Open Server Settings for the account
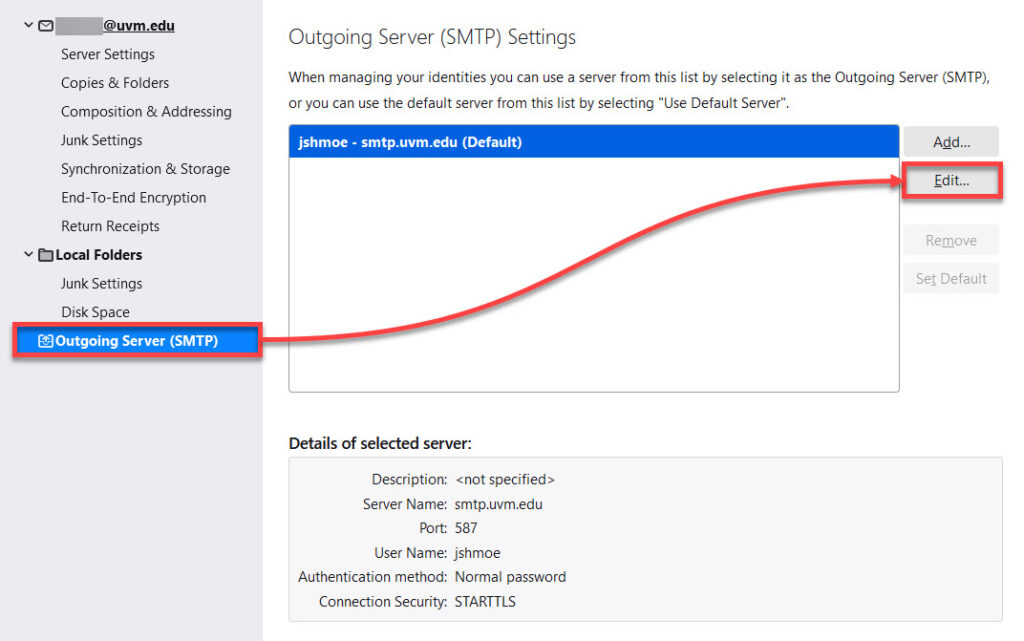This screenshot has height=641, width=1024. coord(108,54)
